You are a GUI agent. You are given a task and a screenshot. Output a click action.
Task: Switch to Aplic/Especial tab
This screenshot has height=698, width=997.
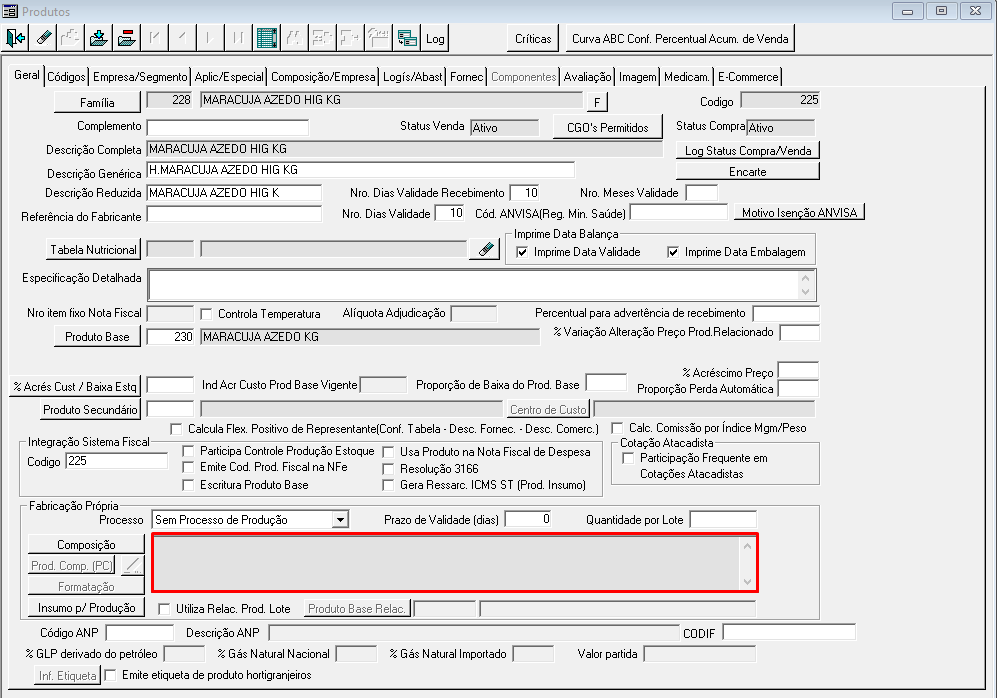click(229, 77)
